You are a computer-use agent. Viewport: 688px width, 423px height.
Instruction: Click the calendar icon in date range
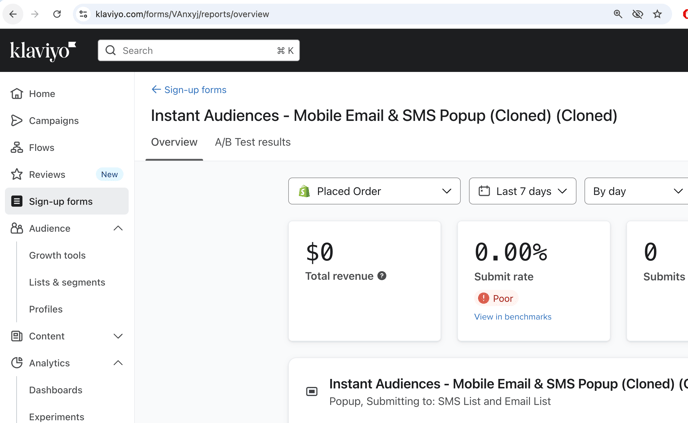pos(484,191)
